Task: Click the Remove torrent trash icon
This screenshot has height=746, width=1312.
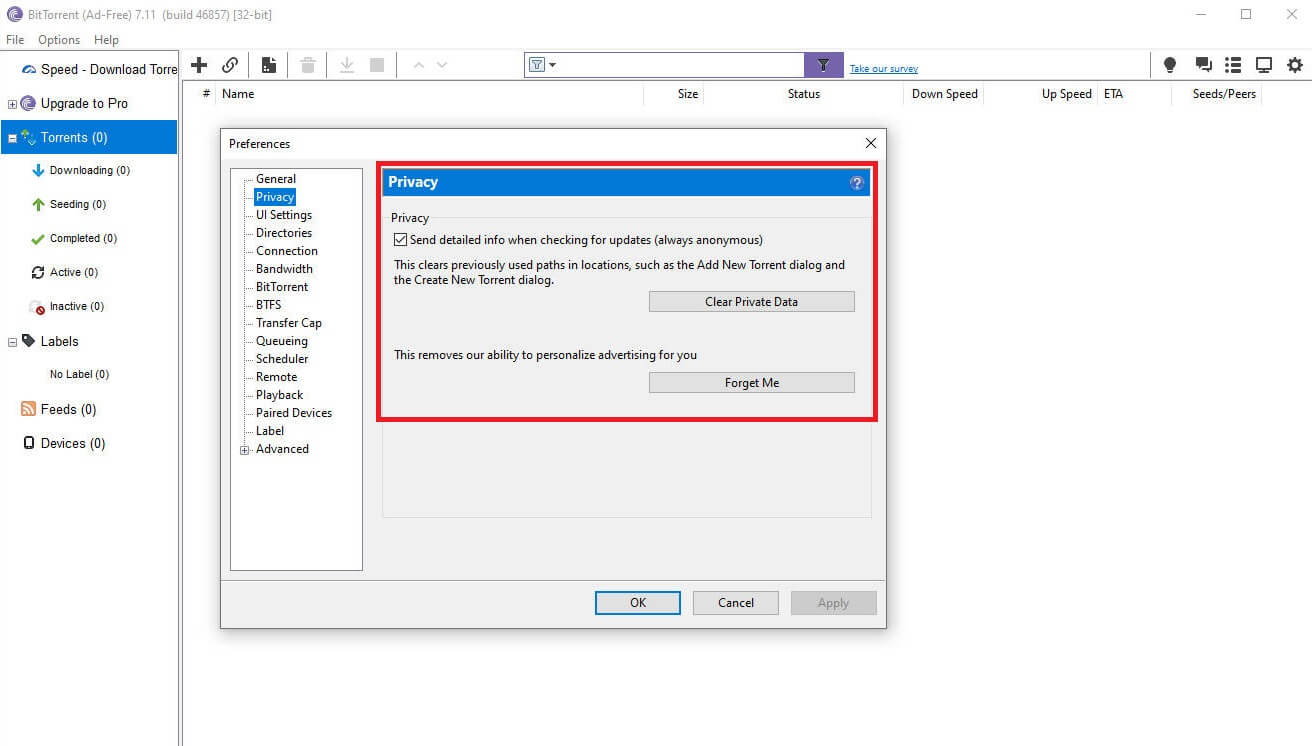Action: pos(308,65)
